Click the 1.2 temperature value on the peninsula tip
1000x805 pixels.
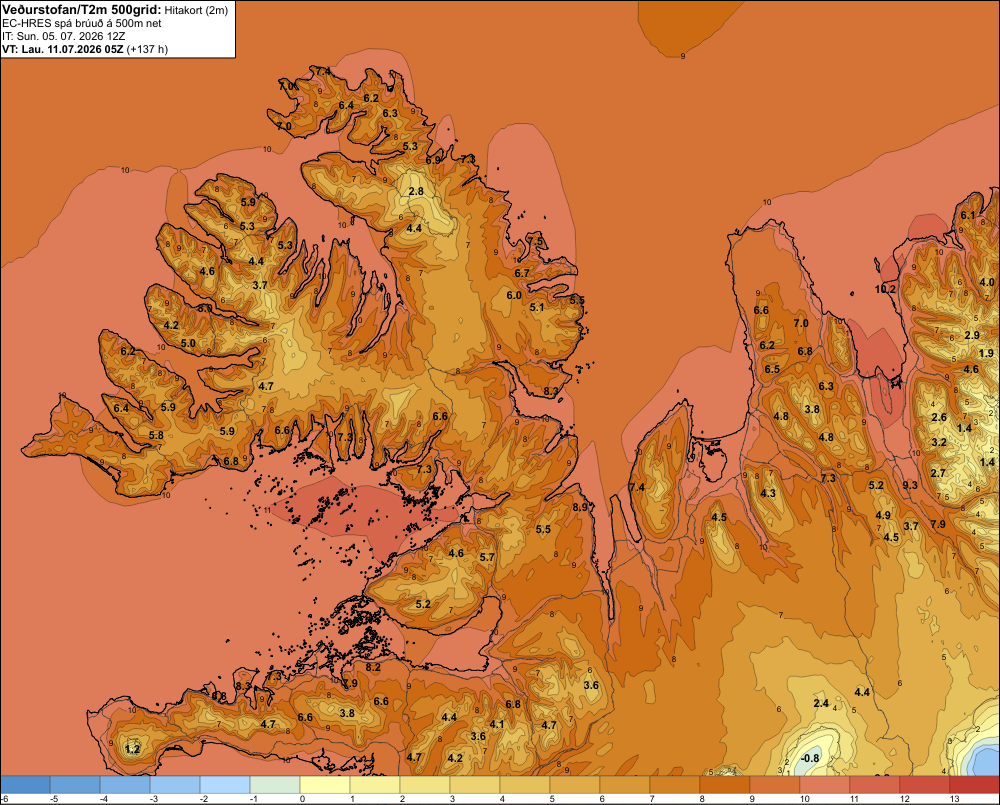point(132,749)
